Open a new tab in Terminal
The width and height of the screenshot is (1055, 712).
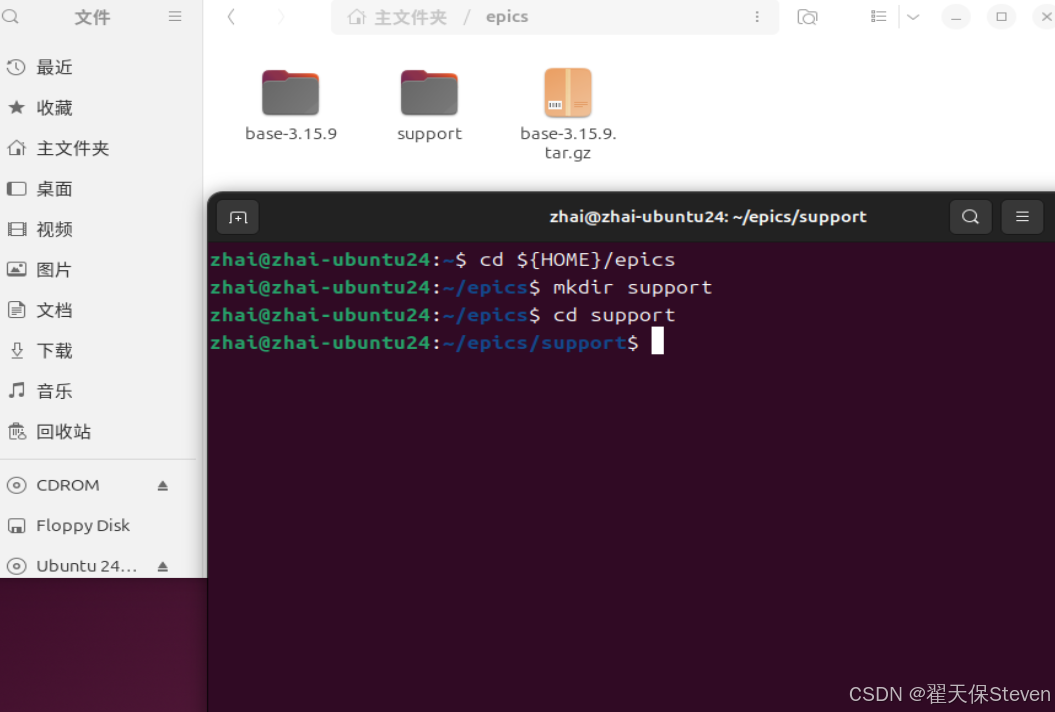point(238,217)
